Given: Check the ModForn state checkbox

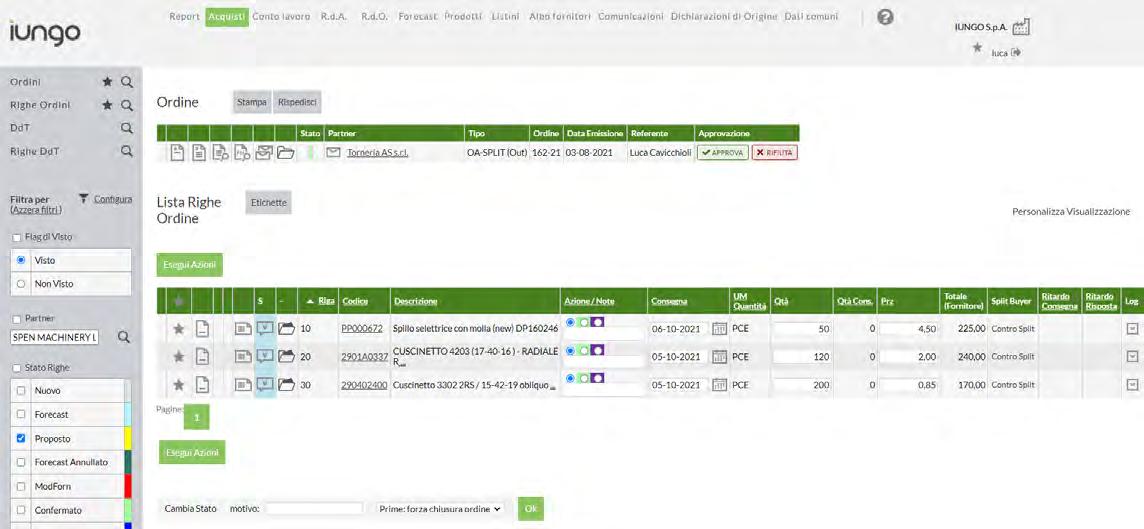Looking at the screenshot, I should (x=21, y=486).
